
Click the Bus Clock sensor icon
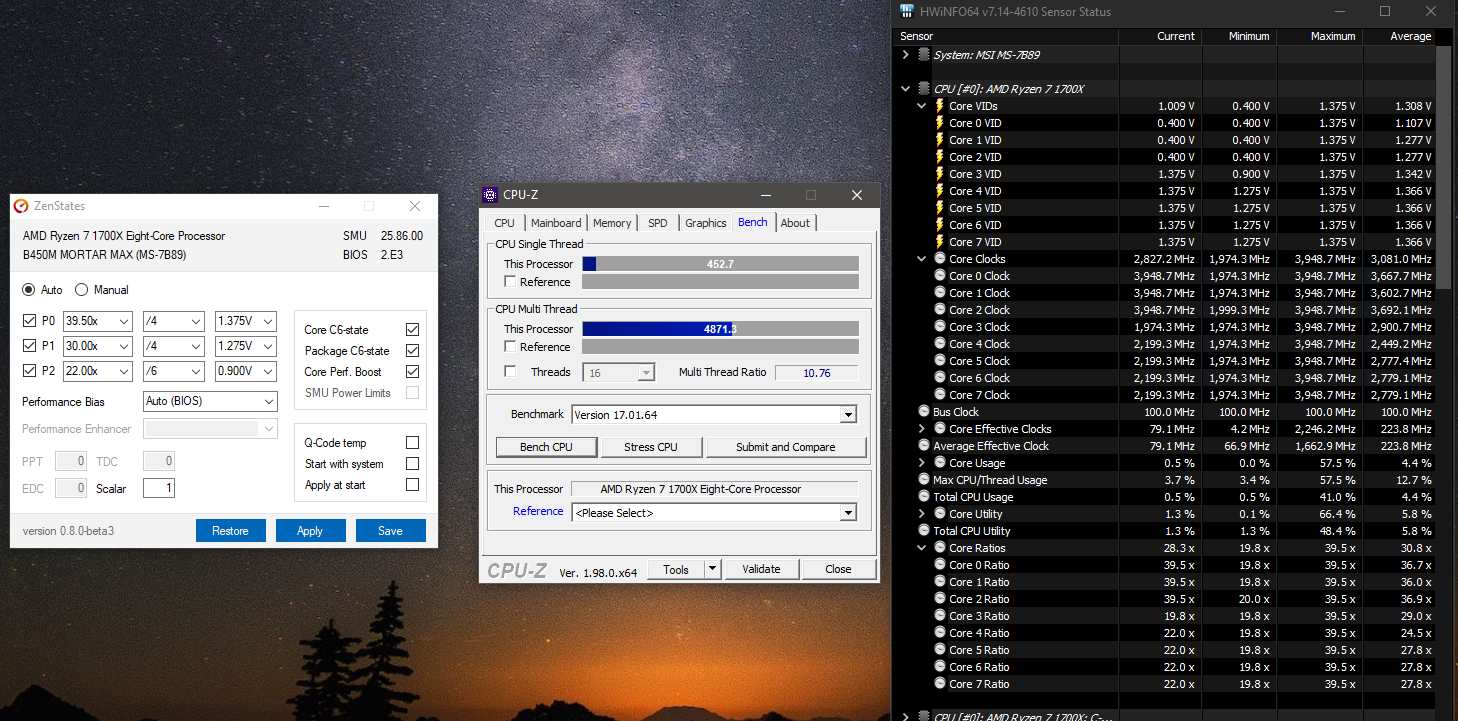[924, 412]
